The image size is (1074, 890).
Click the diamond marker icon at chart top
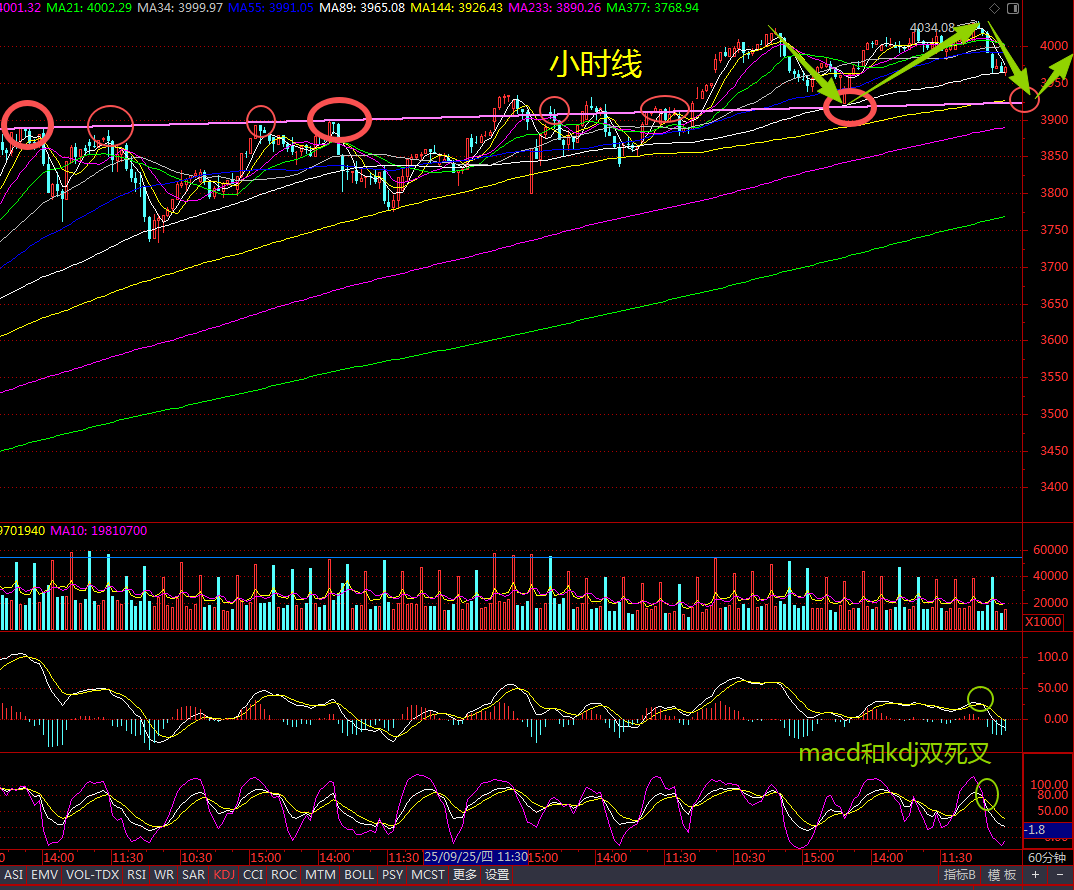(x=993, y=8)
